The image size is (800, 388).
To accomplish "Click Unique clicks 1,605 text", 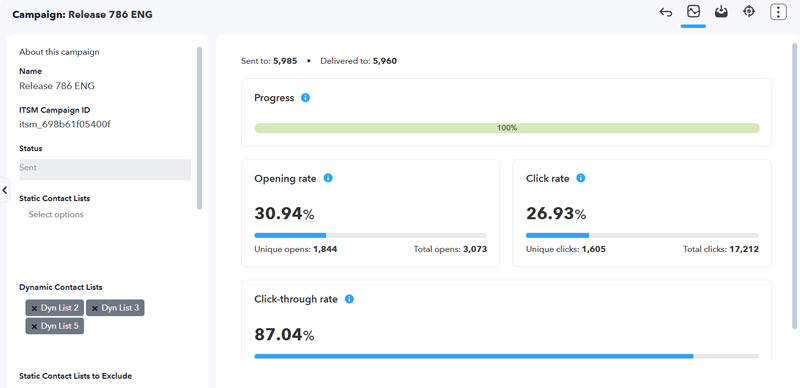I will tap(566, 250).
